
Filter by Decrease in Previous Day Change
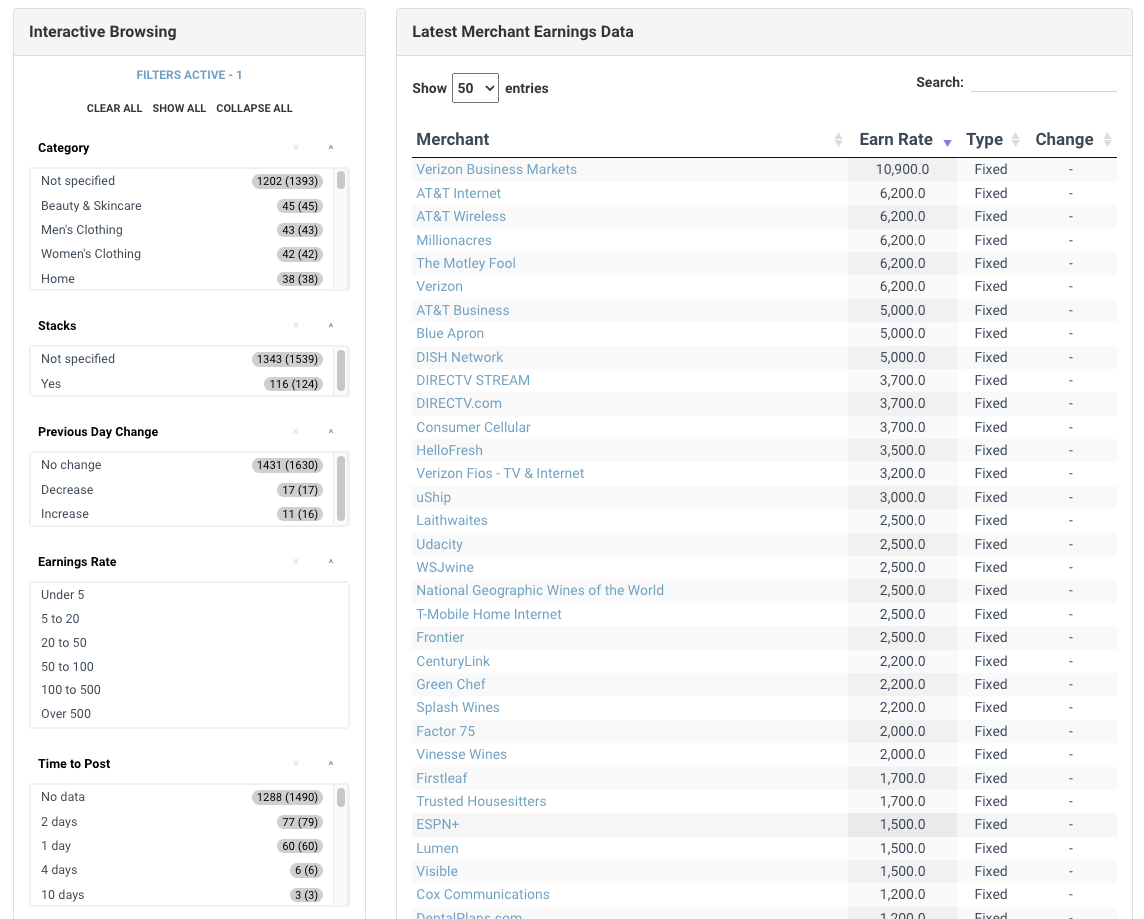182,490
